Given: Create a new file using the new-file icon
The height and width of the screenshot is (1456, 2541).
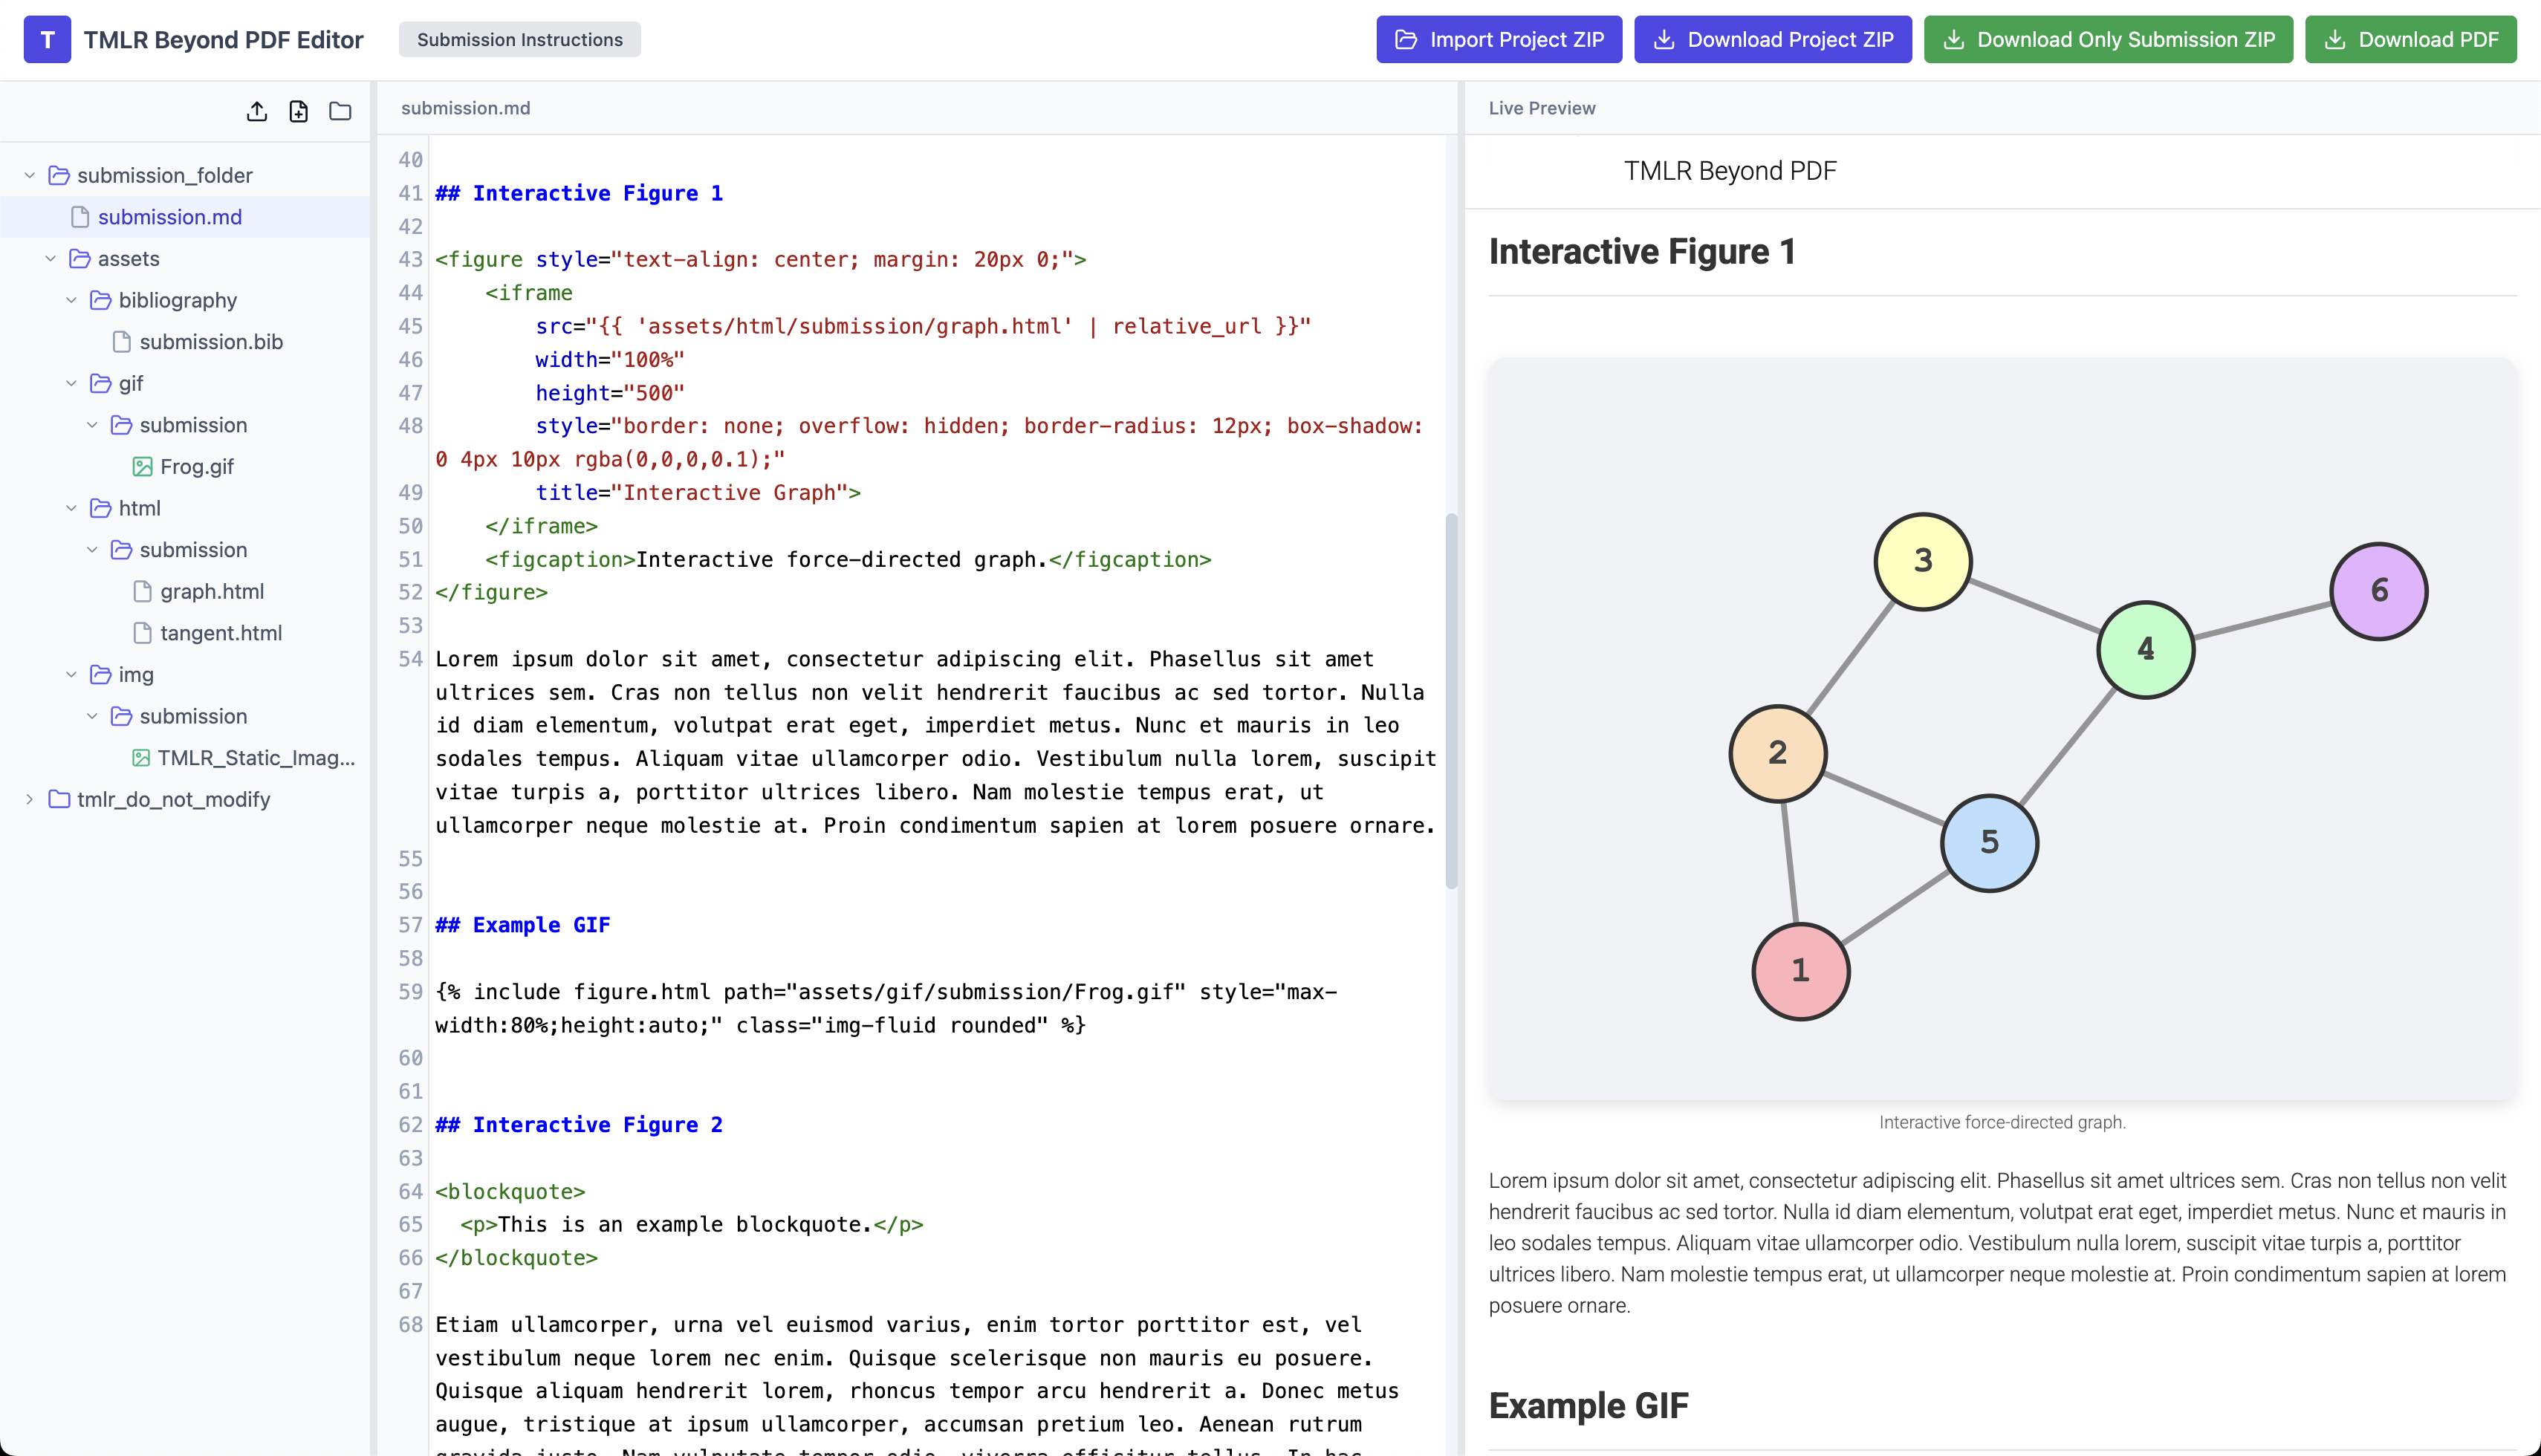Looking at the screenshot, I should tap(298, 111).
